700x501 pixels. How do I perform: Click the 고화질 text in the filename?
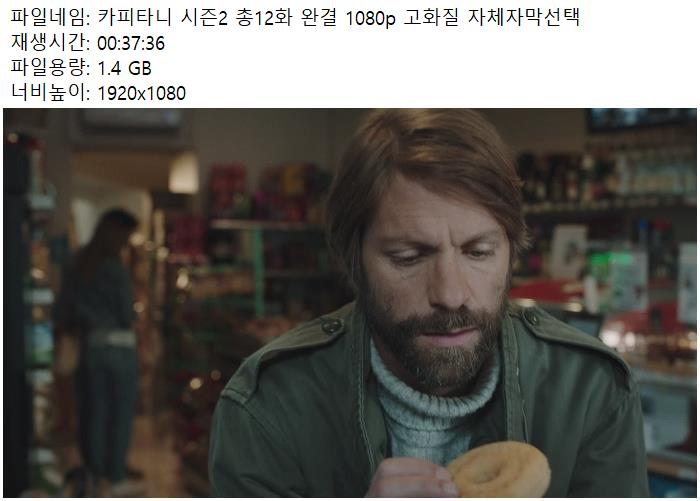(431, 18)
